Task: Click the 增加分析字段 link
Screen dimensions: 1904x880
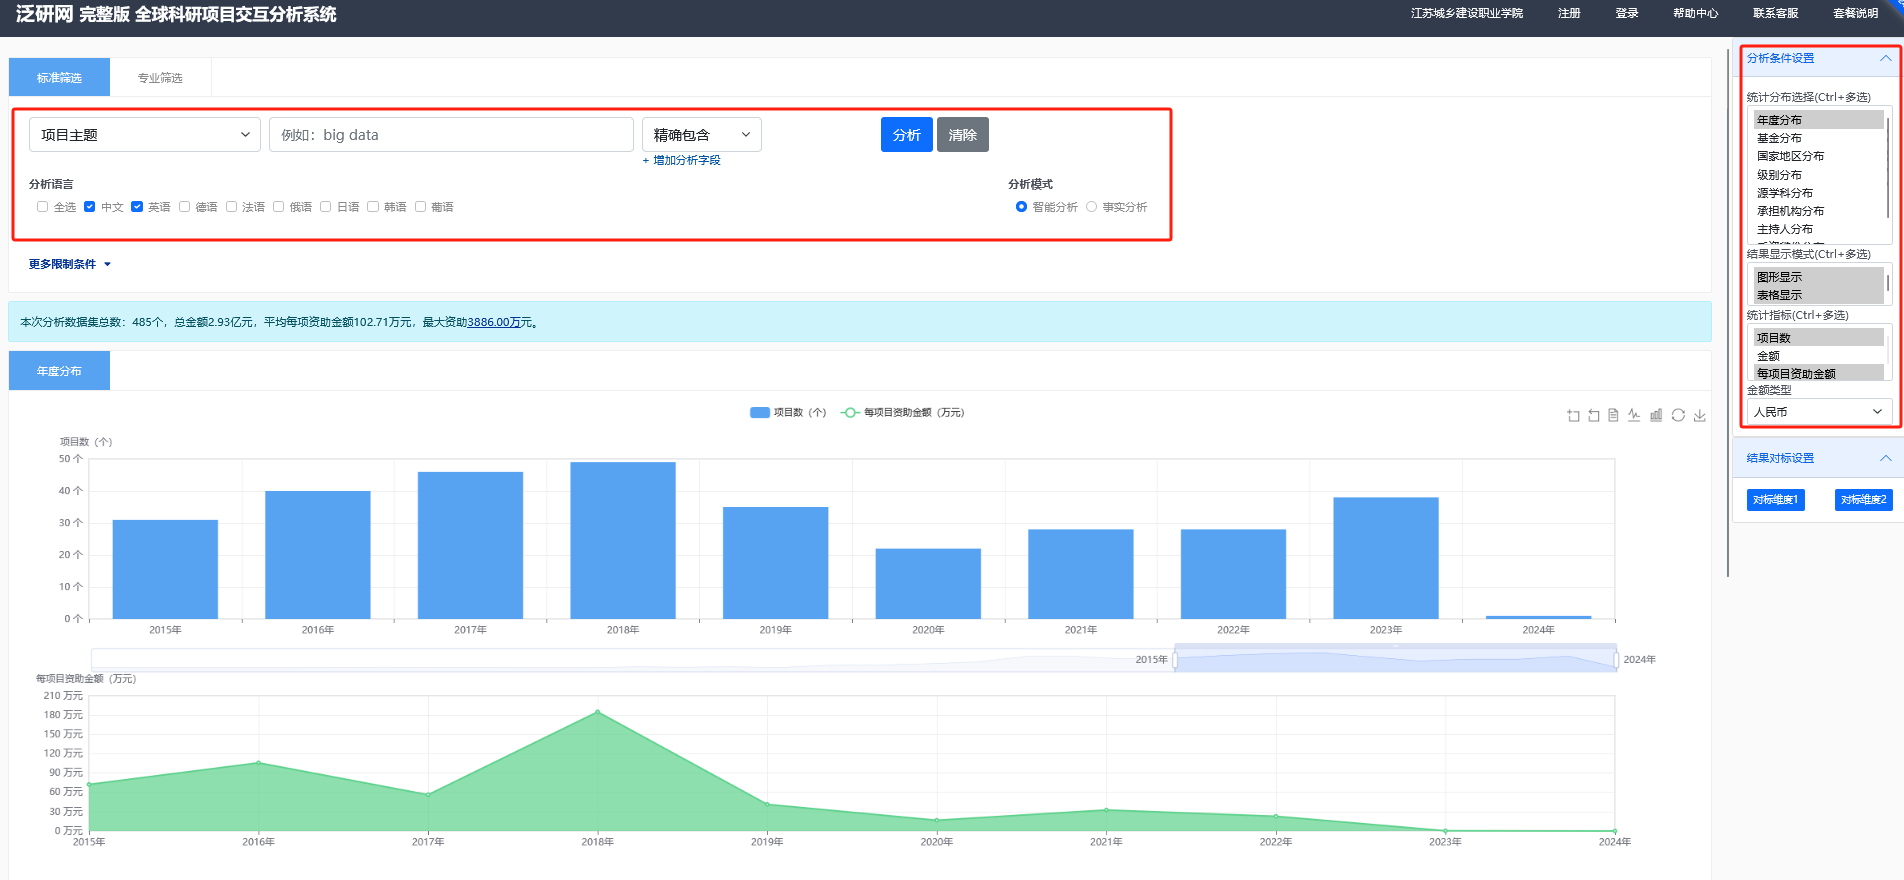Action: [681, 160]
